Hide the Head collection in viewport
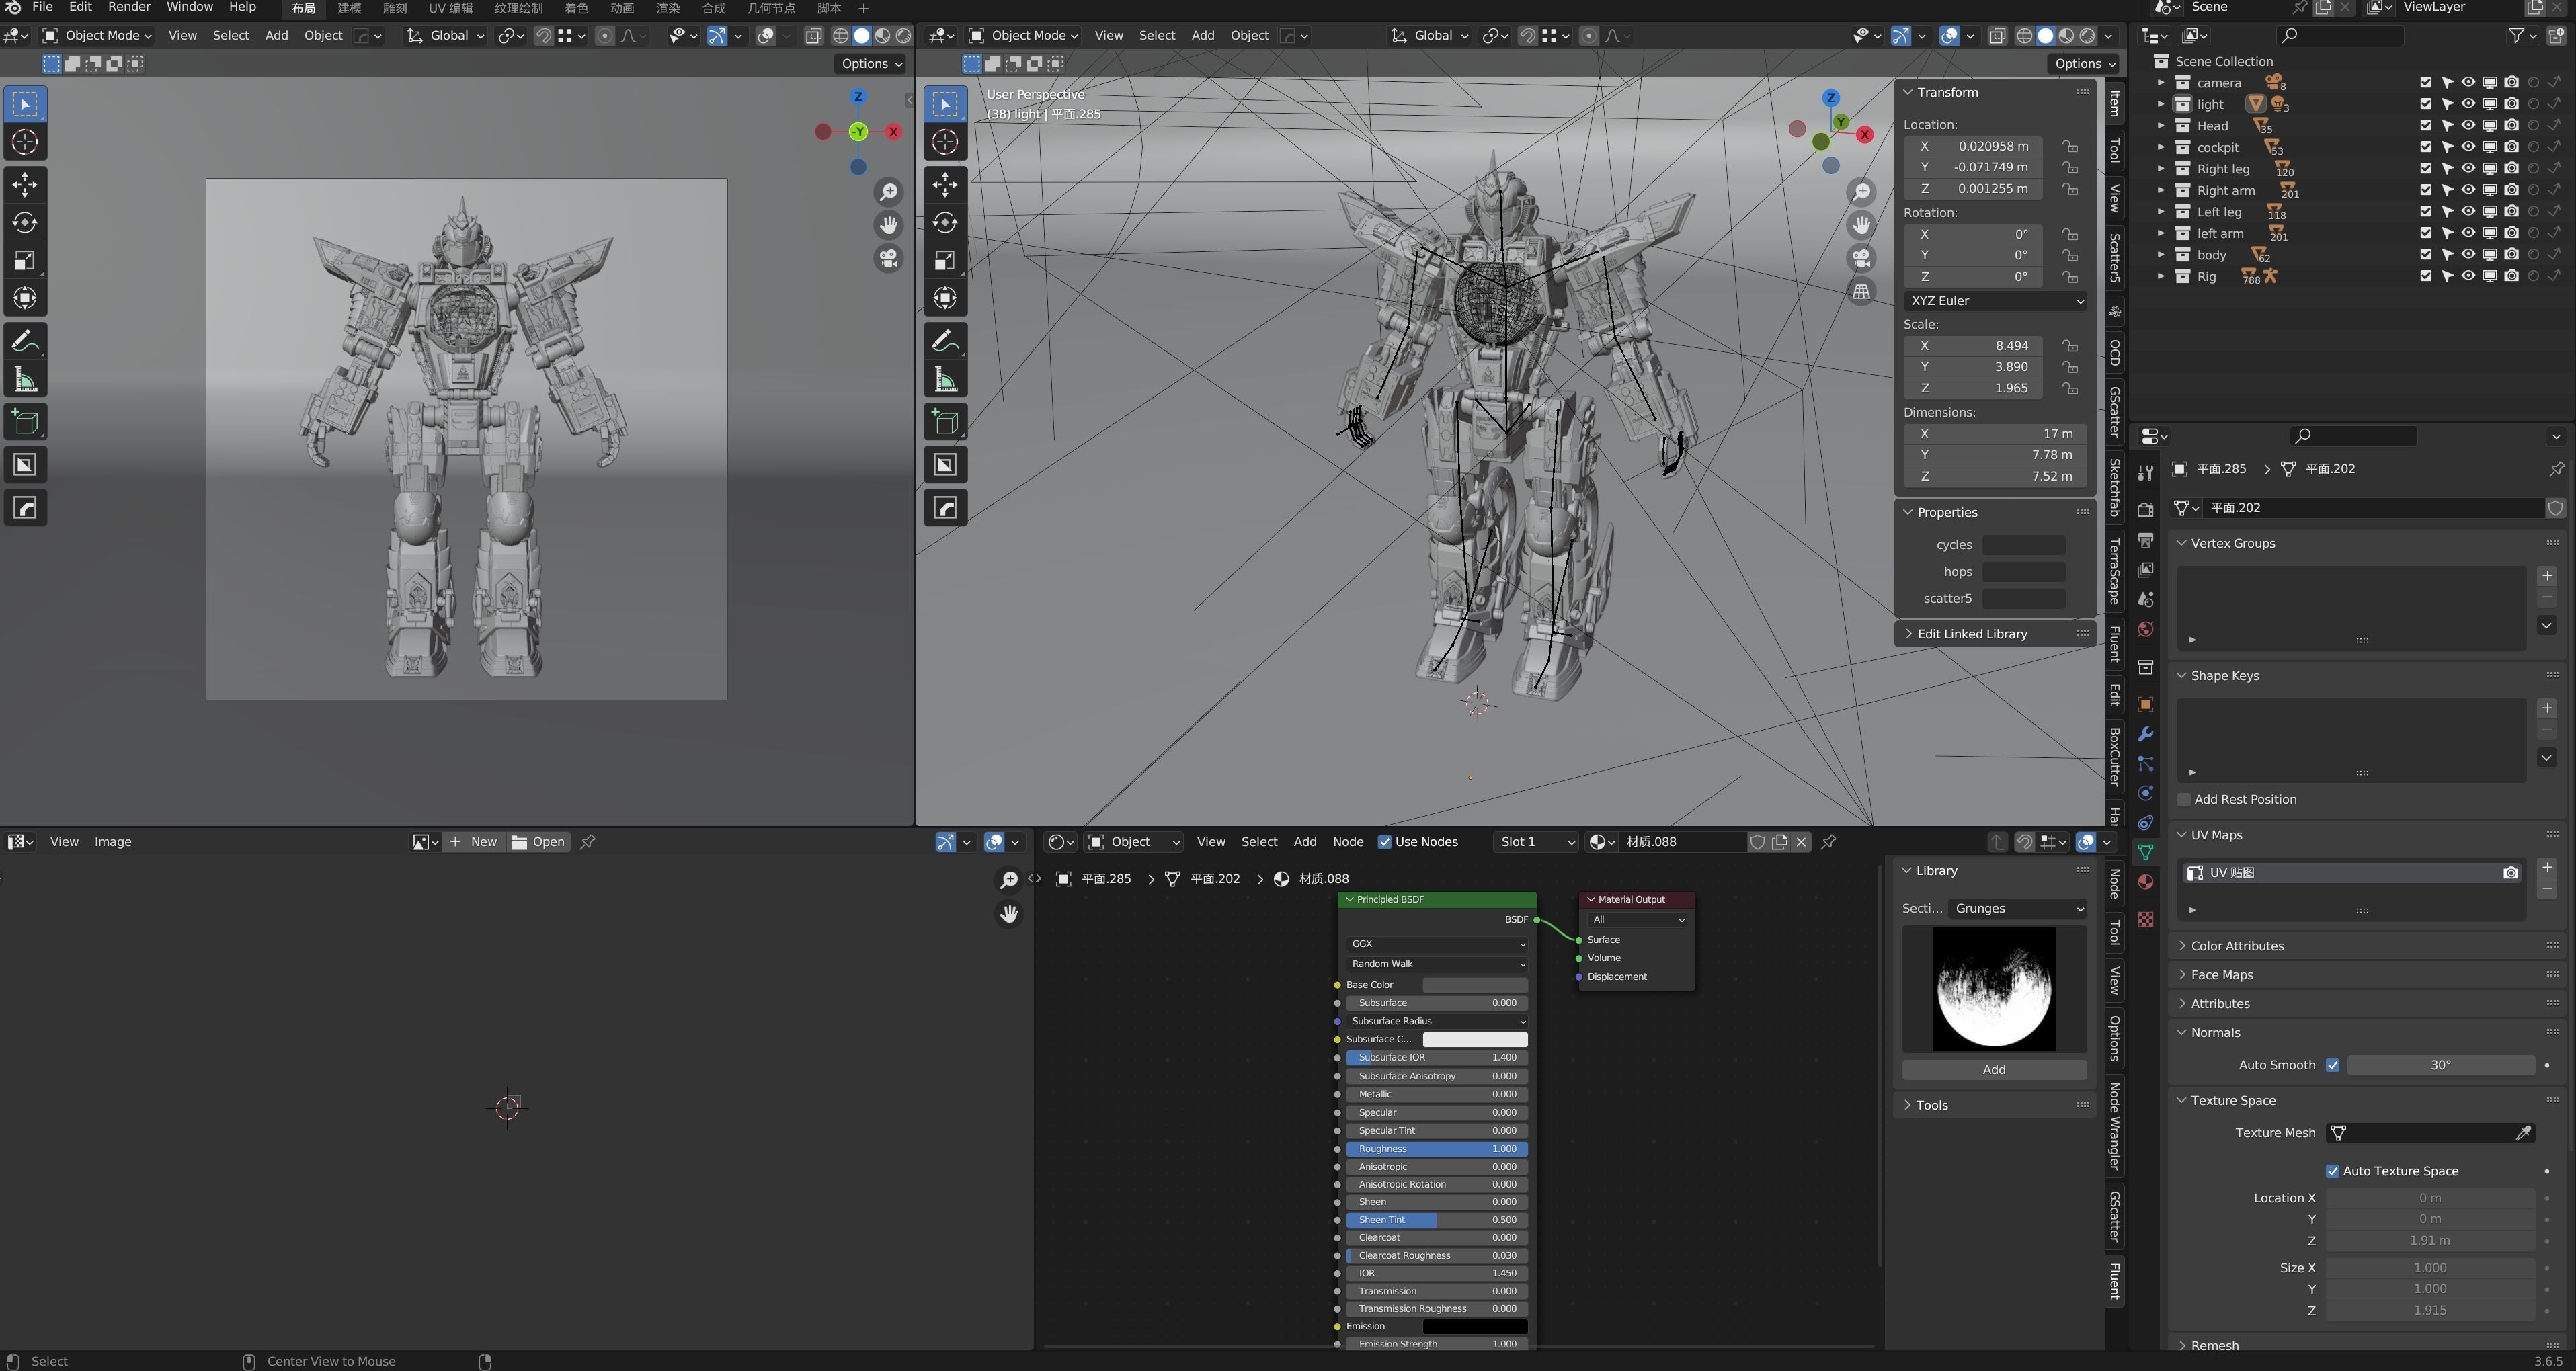The height and width of the screenshot is (1371, 2576). tap(2468, 126)
